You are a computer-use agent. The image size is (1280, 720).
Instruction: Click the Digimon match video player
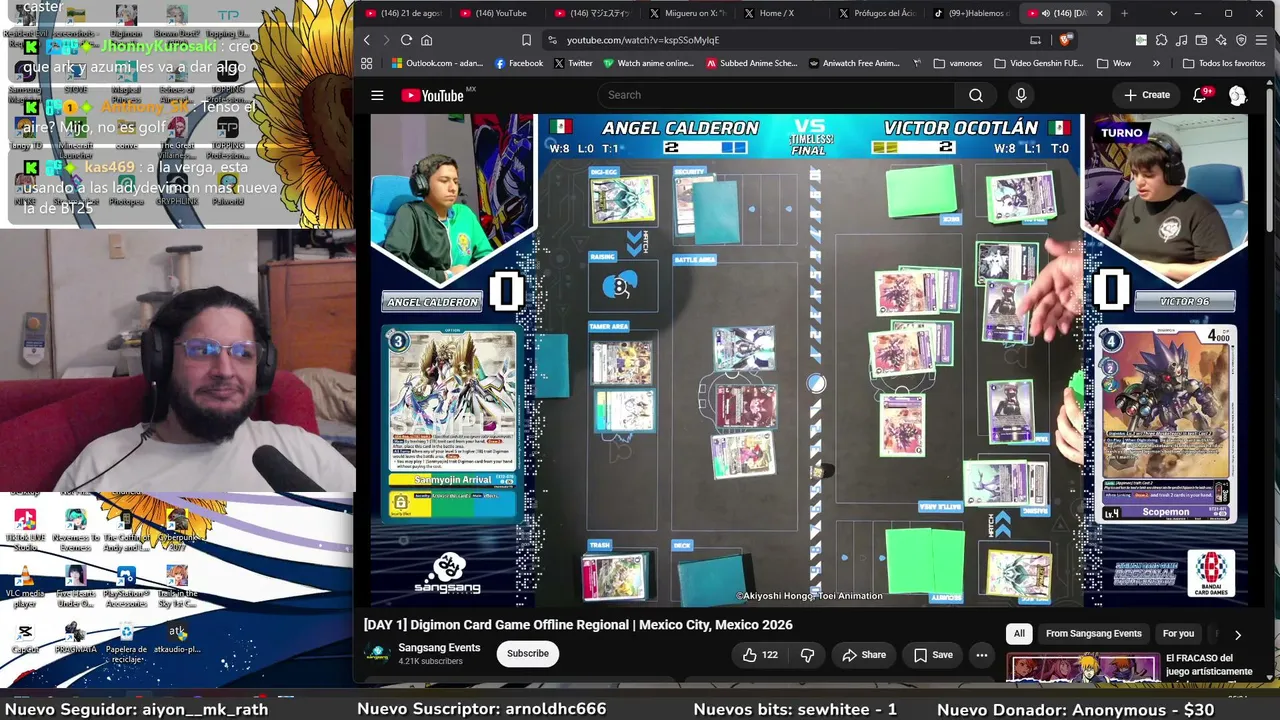coord(809,360)
